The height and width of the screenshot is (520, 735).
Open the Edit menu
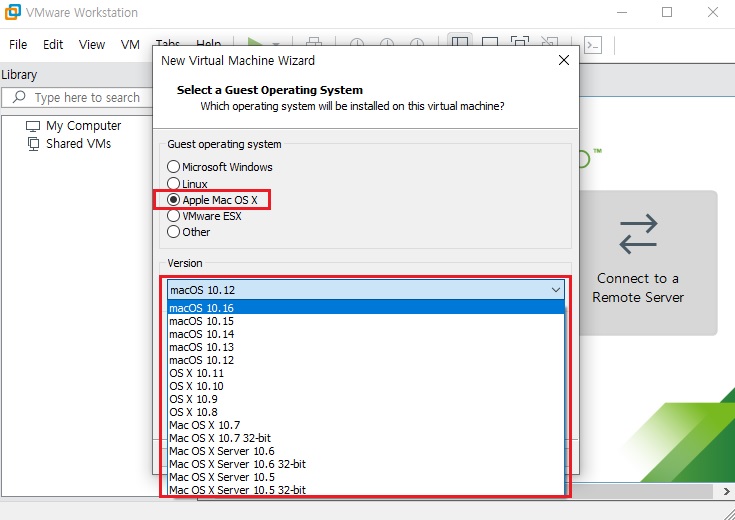pos(53,45)
